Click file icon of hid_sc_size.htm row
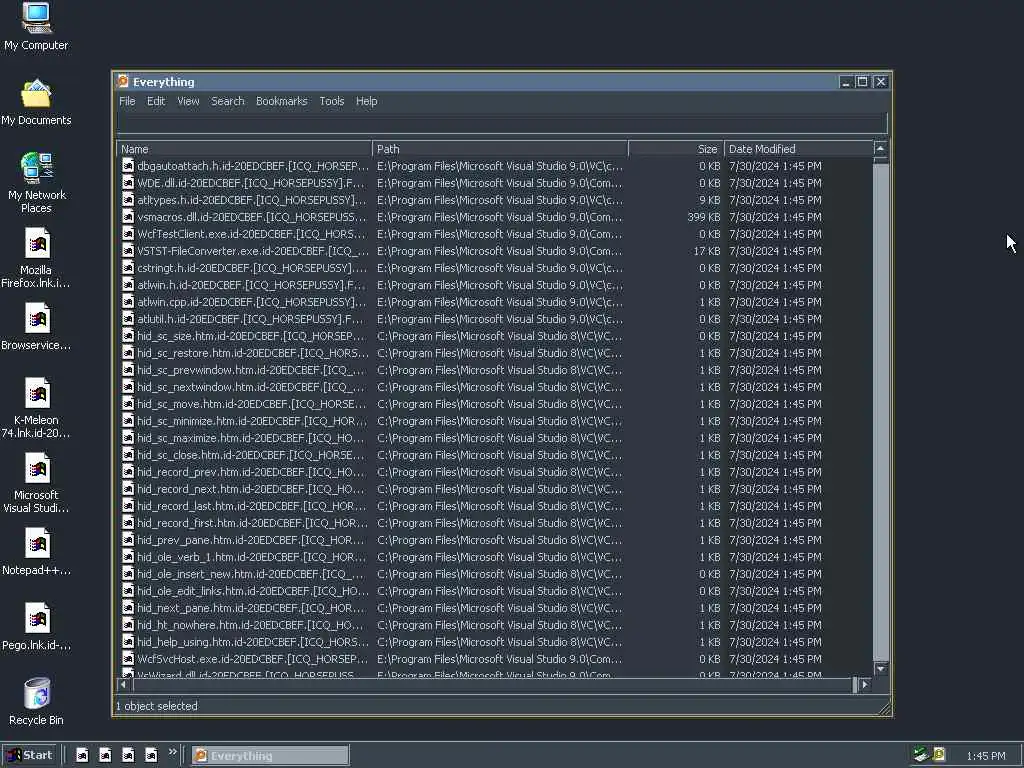Screen dimensions: 1024x768 click(128, 336)
